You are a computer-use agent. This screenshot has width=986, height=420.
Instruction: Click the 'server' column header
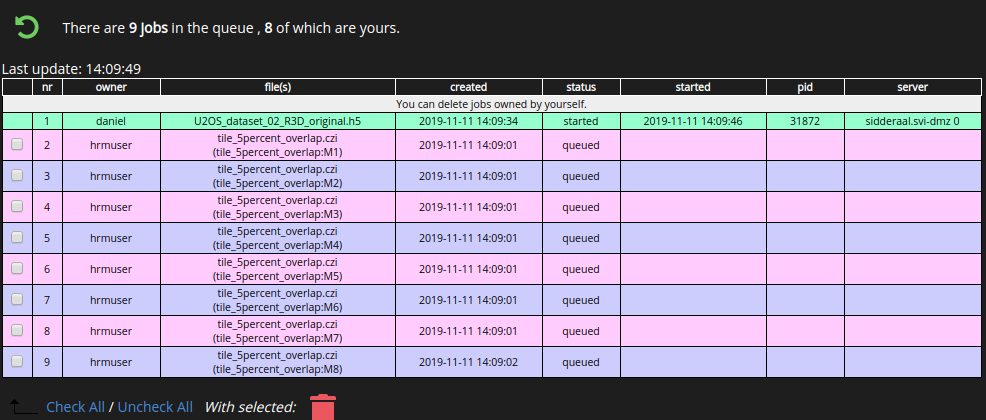[912, 87]
